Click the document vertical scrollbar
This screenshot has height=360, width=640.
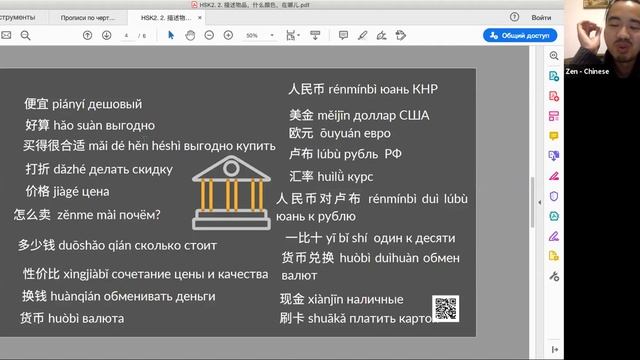coord(532,202)
